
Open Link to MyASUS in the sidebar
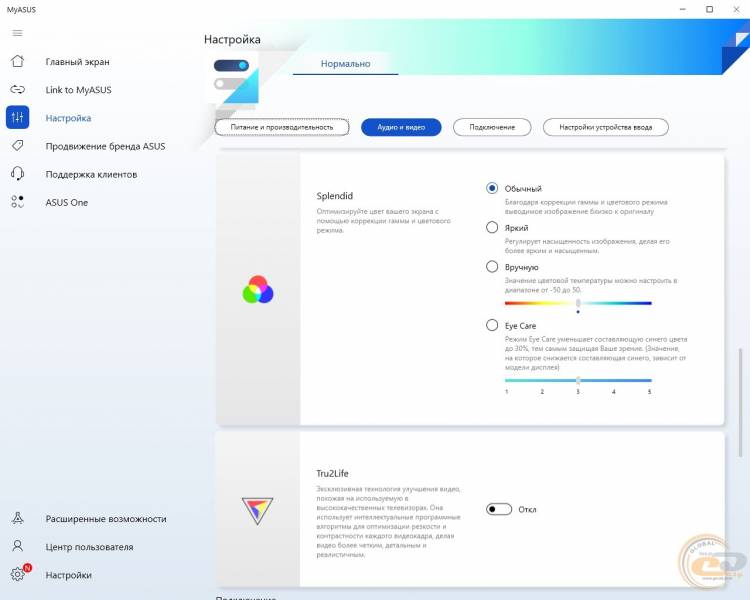tap(78, 90)
